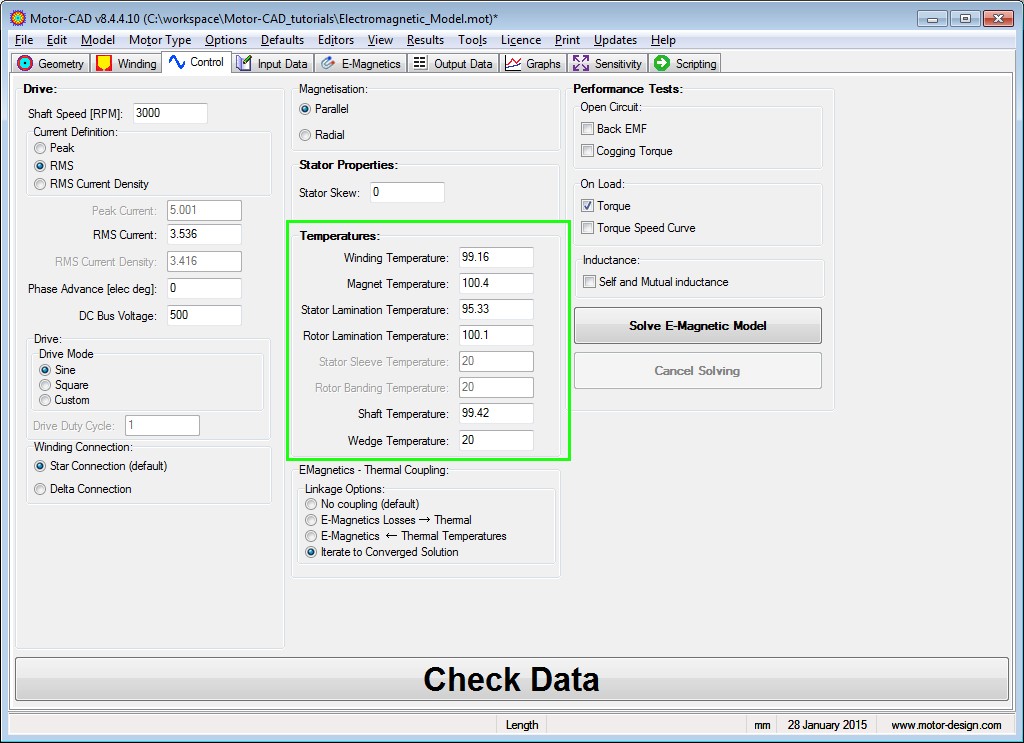1024x743 pixels.
Task: Choose Radial magnetisation
Action: point(306,135)
